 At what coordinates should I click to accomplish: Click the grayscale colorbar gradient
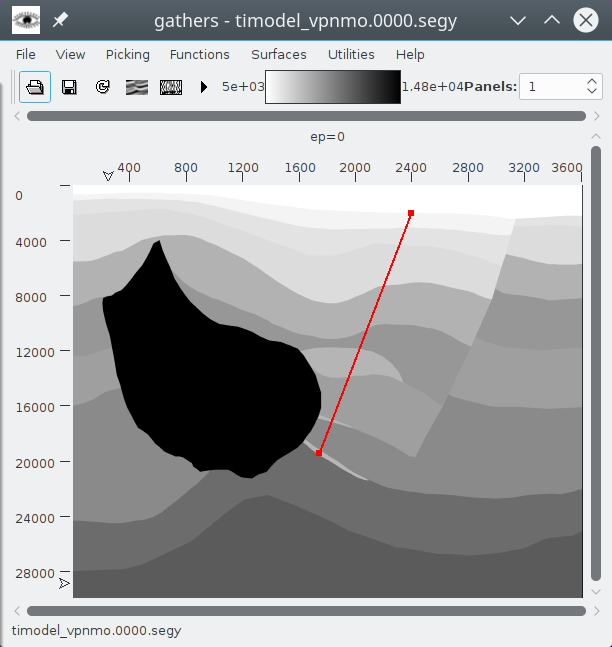(333, 87)
